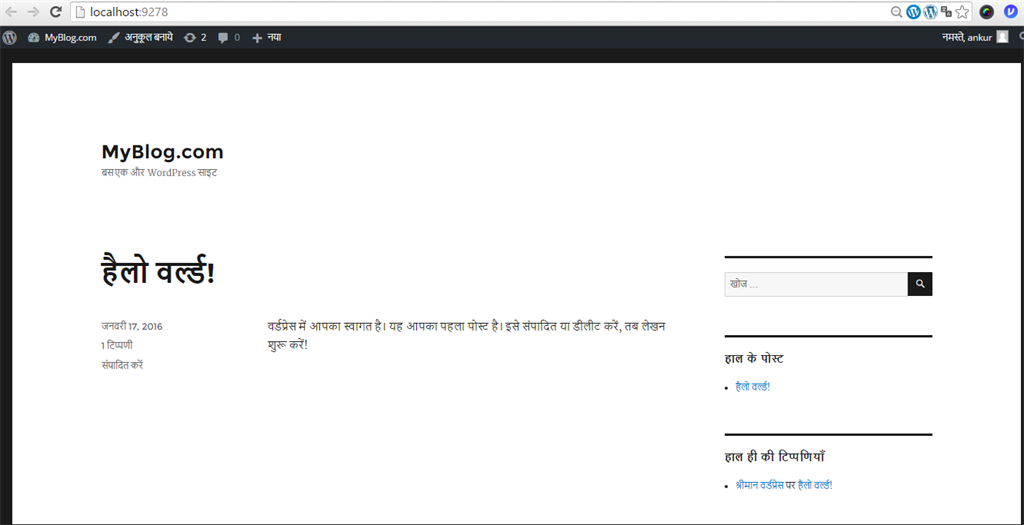
Task: Click the संपादित करें edit link
Action: (122, 365)
